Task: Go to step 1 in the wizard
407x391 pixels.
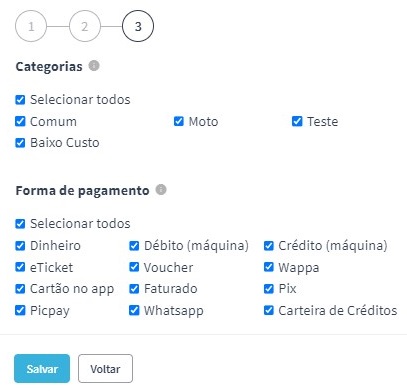Action: [31, 26]
